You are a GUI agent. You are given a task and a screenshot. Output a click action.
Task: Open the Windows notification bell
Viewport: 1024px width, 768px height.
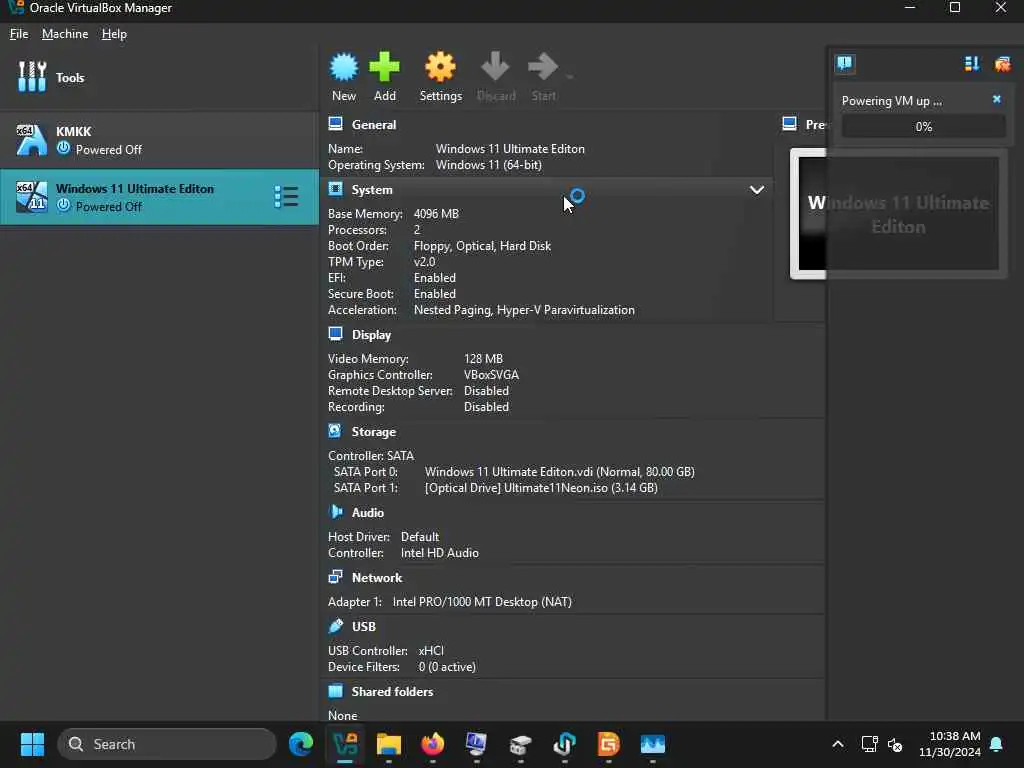pyautogui.click(x=997, y=744)
